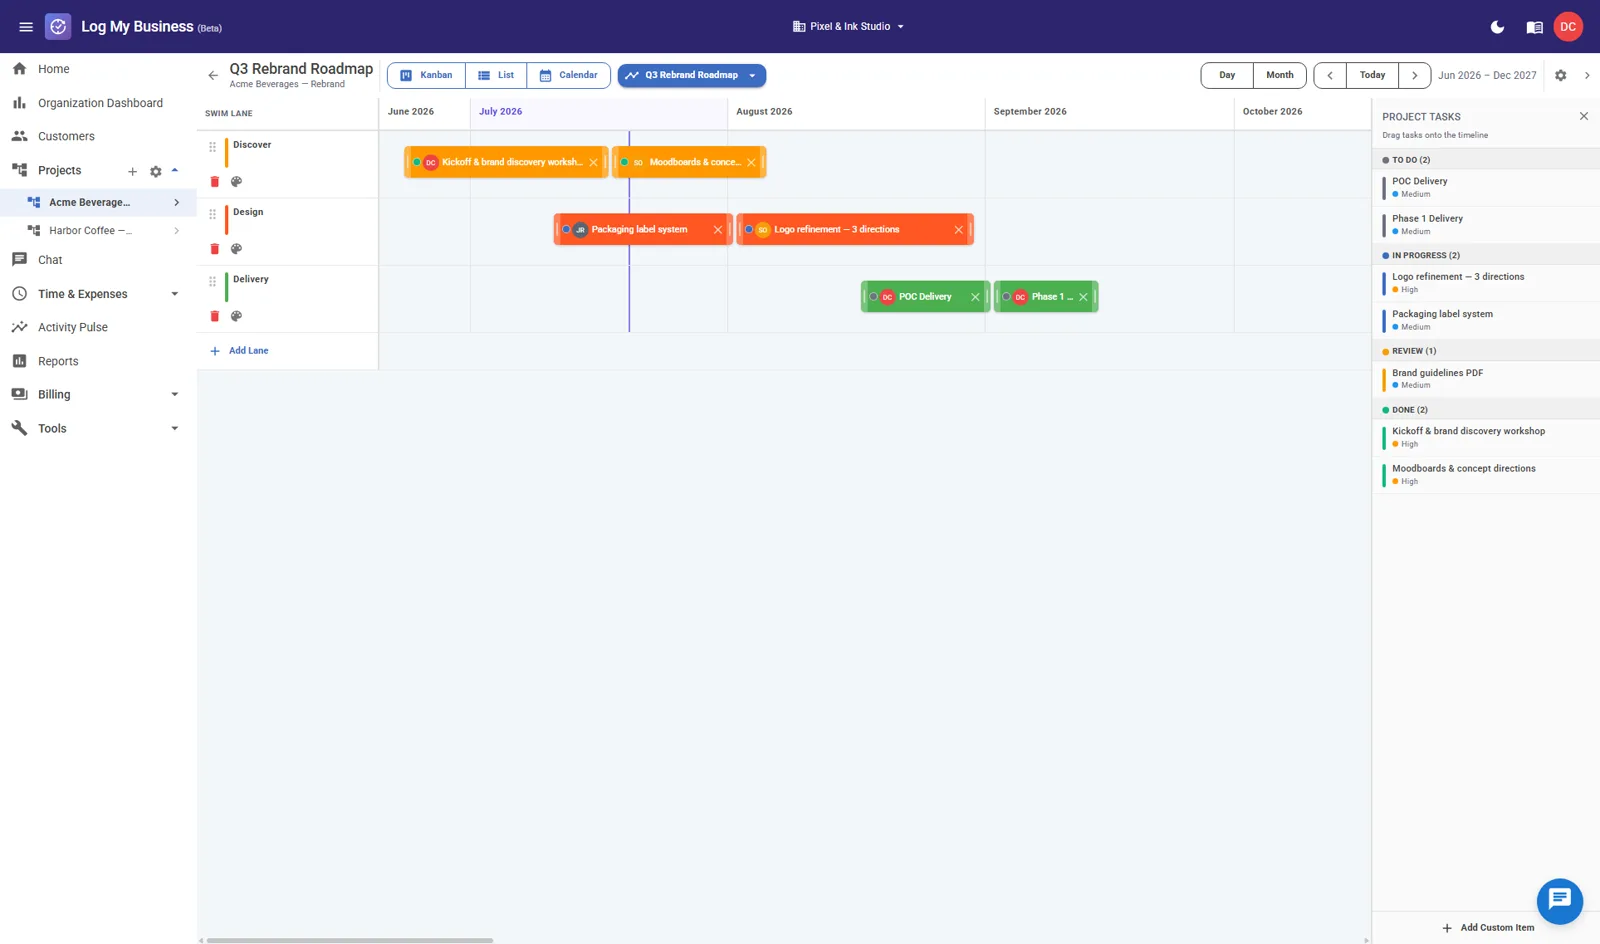Click the horizontal timeline scrollbar
Screen dimensions: 1600x944
(349, 940)
